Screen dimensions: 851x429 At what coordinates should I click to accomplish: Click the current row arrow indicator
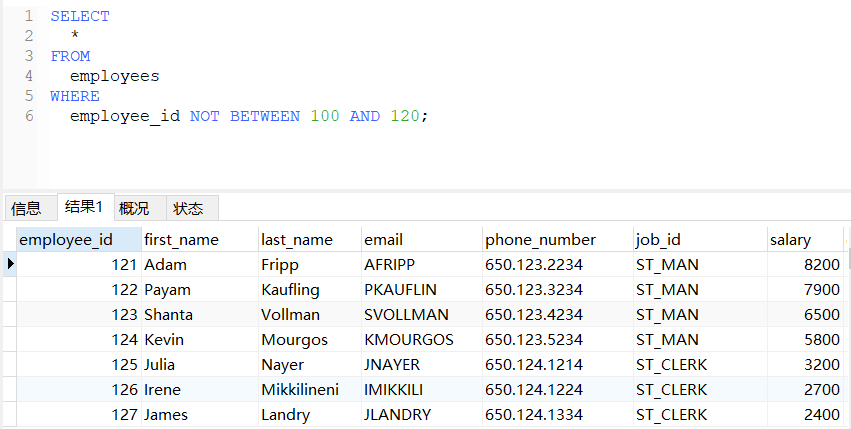(10, 265)
